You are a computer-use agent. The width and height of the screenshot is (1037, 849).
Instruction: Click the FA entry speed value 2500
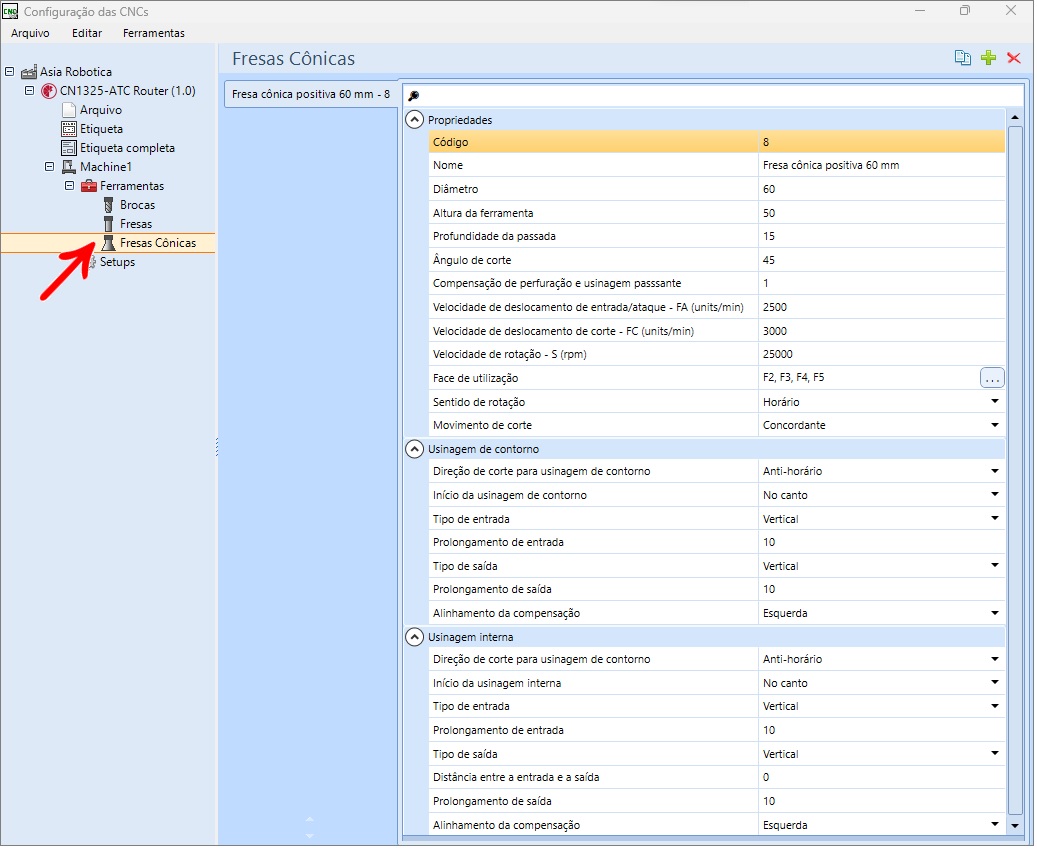click(x=882, y=308)
